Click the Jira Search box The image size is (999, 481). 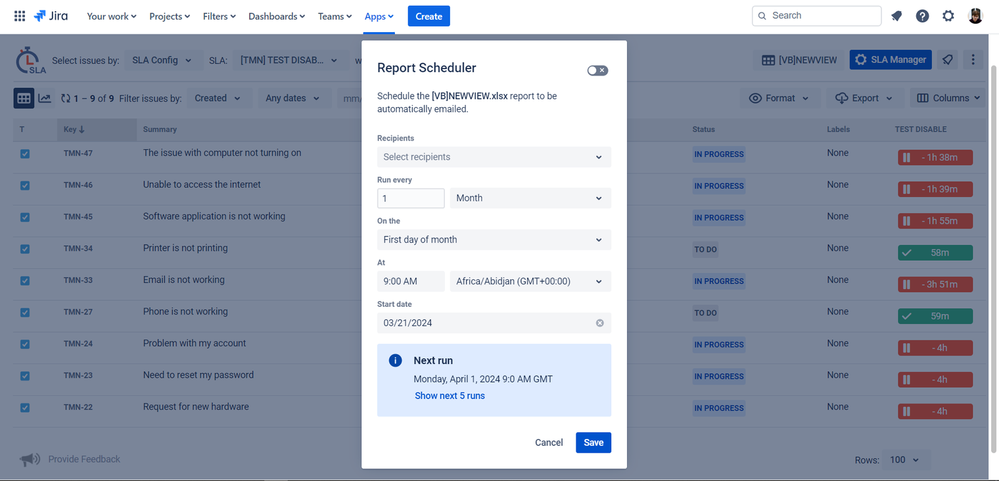tap(816, 16)
